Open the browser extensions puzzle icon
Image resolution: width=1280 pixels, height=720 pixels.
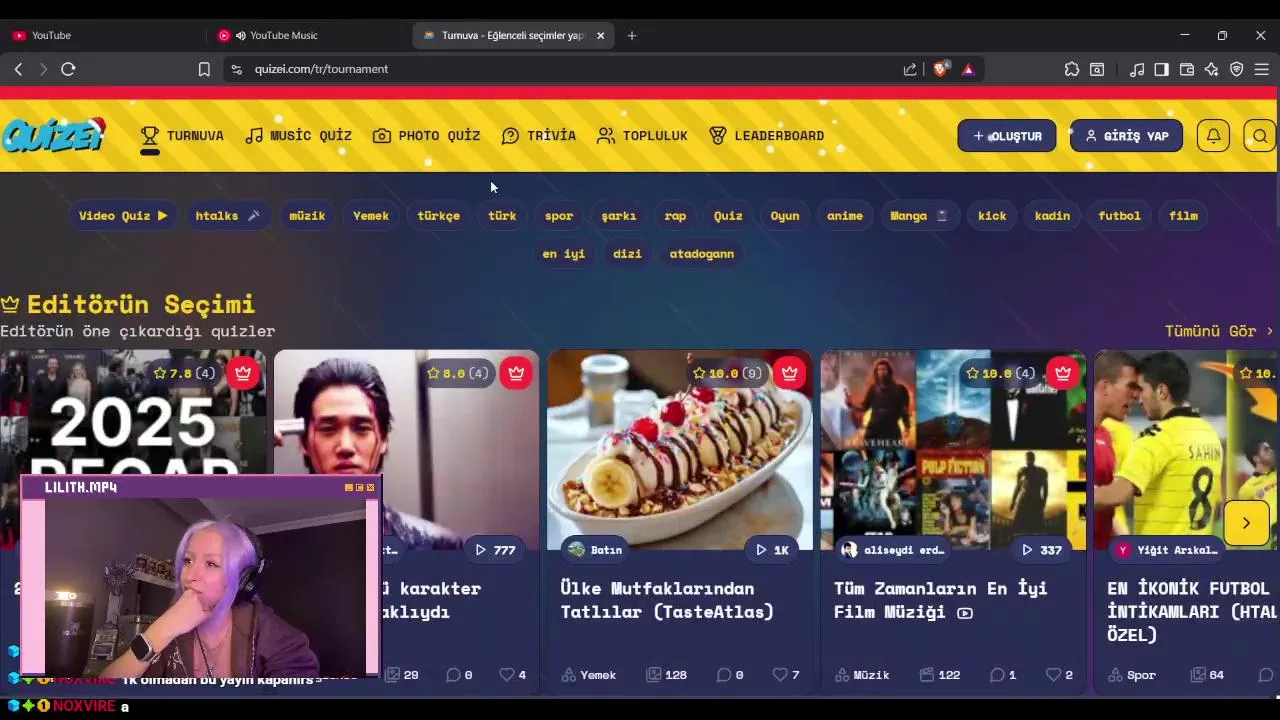[x=1072, y=69]
